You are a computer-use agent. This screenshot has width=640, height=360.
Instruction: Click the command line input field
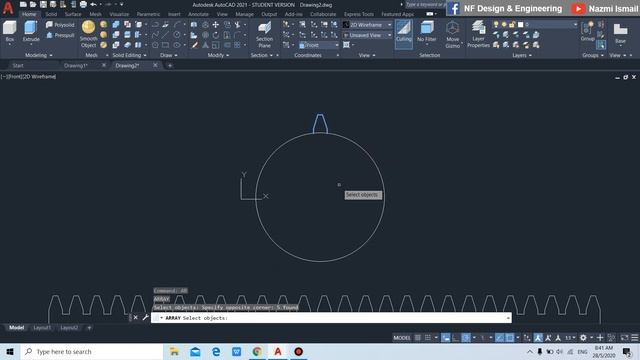pyautogui.click(x=331, y=318)
